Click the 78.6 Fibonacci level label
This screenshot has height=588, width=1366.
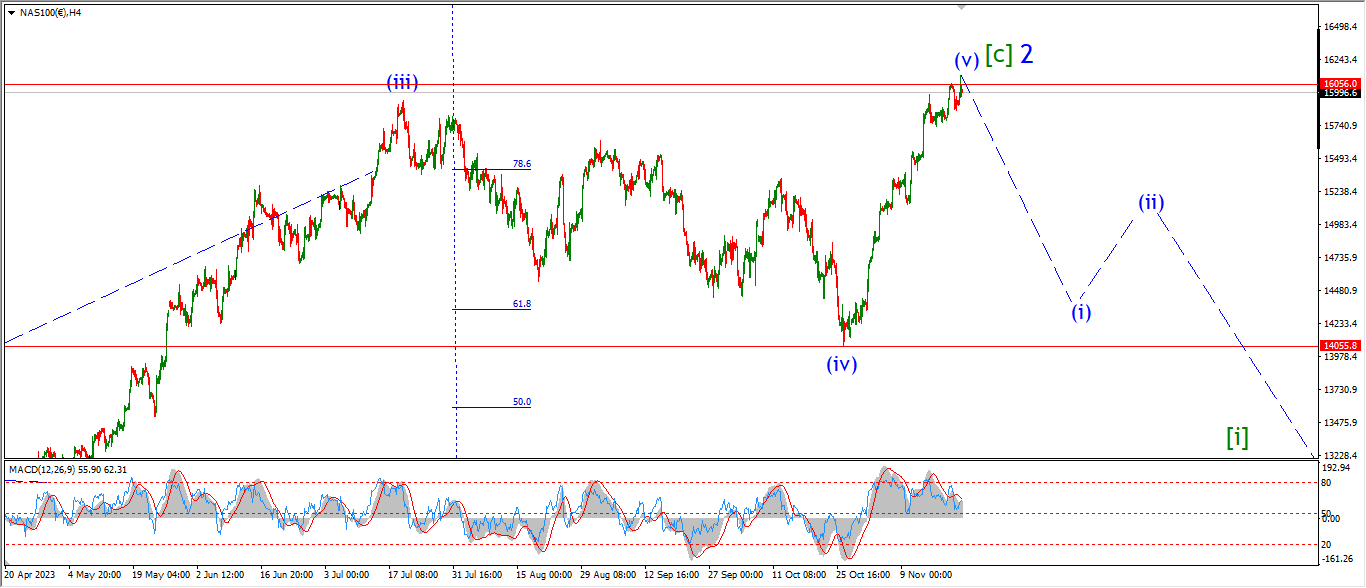521,164
